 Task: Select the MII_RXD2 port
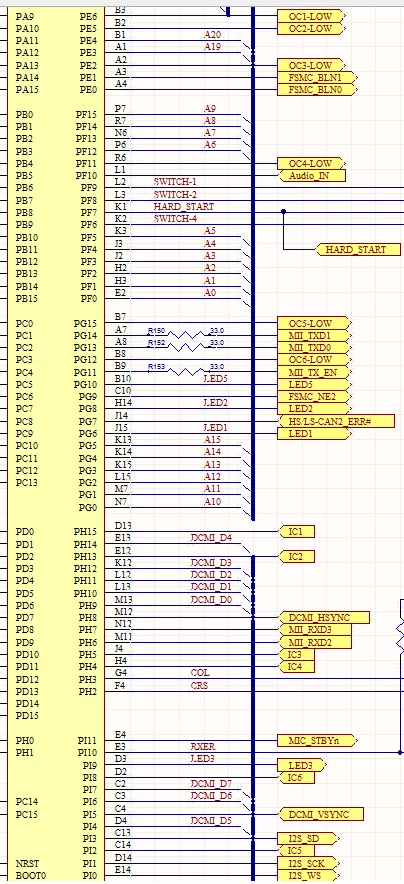[x=316, y=642]
